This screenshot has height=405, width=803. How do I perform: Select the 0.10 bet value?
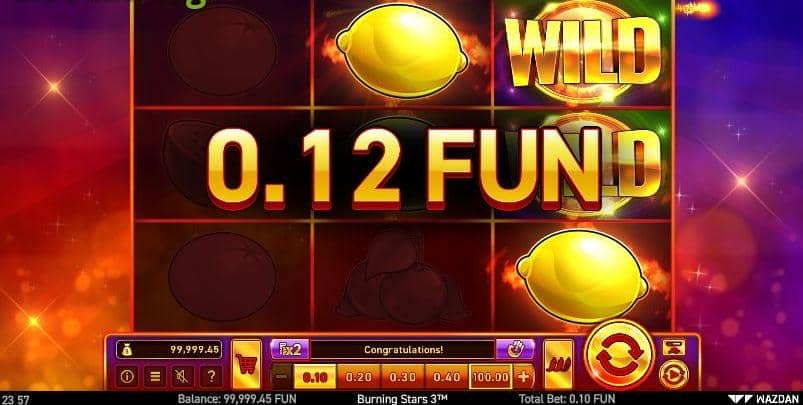click(x=315, y=377)
